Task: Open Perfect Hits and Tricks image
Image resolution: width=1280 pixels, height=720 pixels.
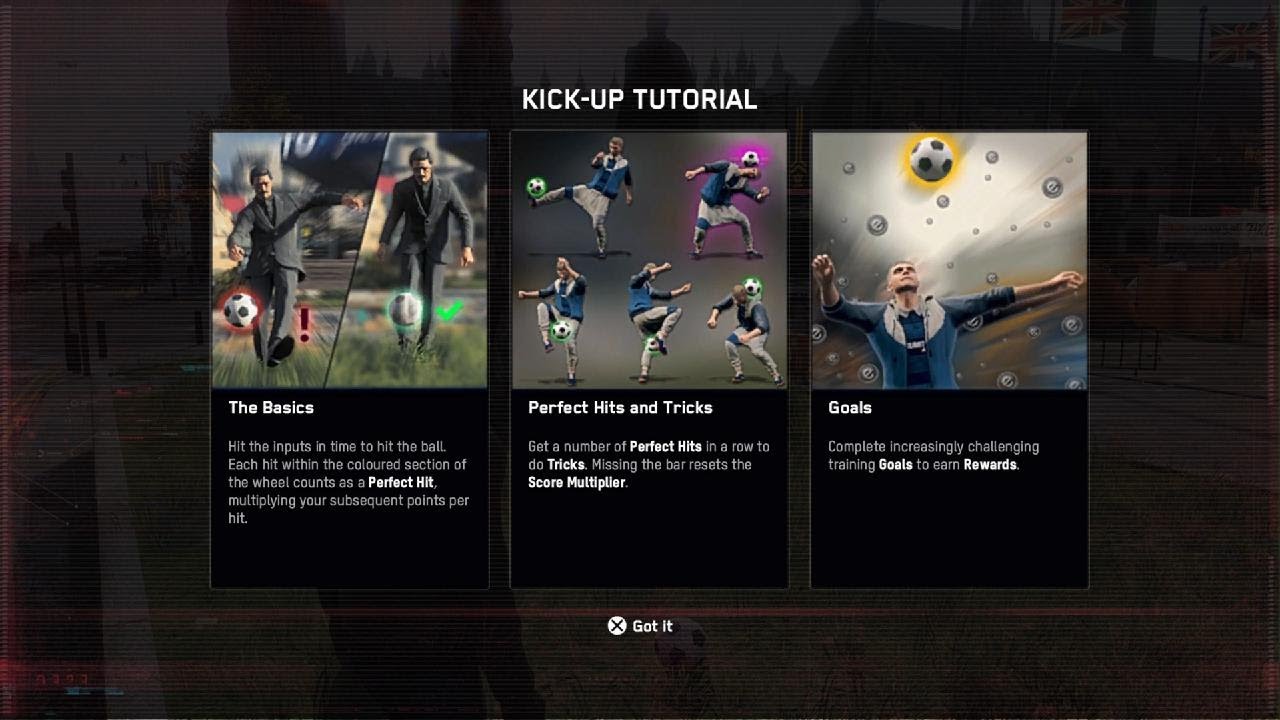Action: coord(649,260)
